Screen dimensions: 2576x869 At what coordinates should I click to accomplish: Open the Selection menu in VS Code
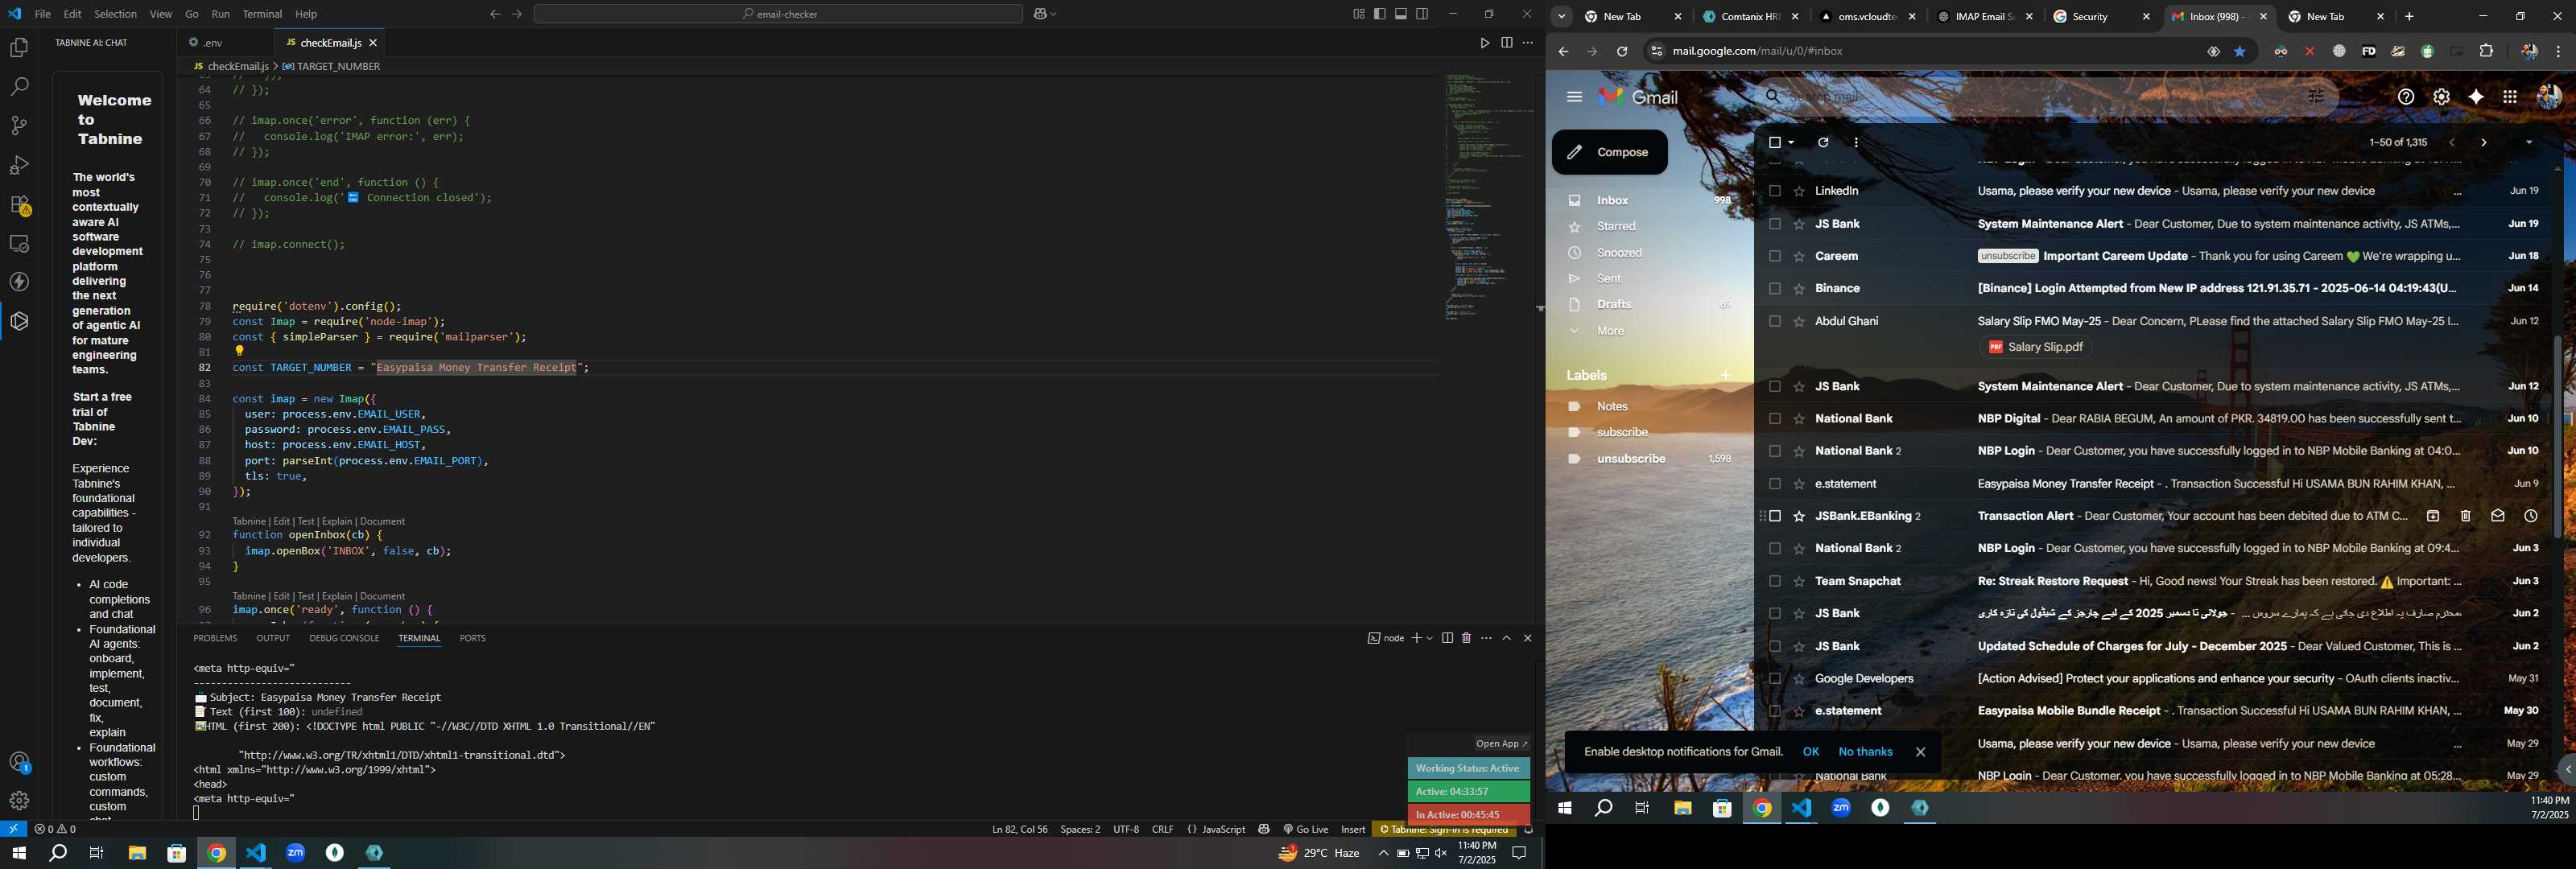coord(115,14)
